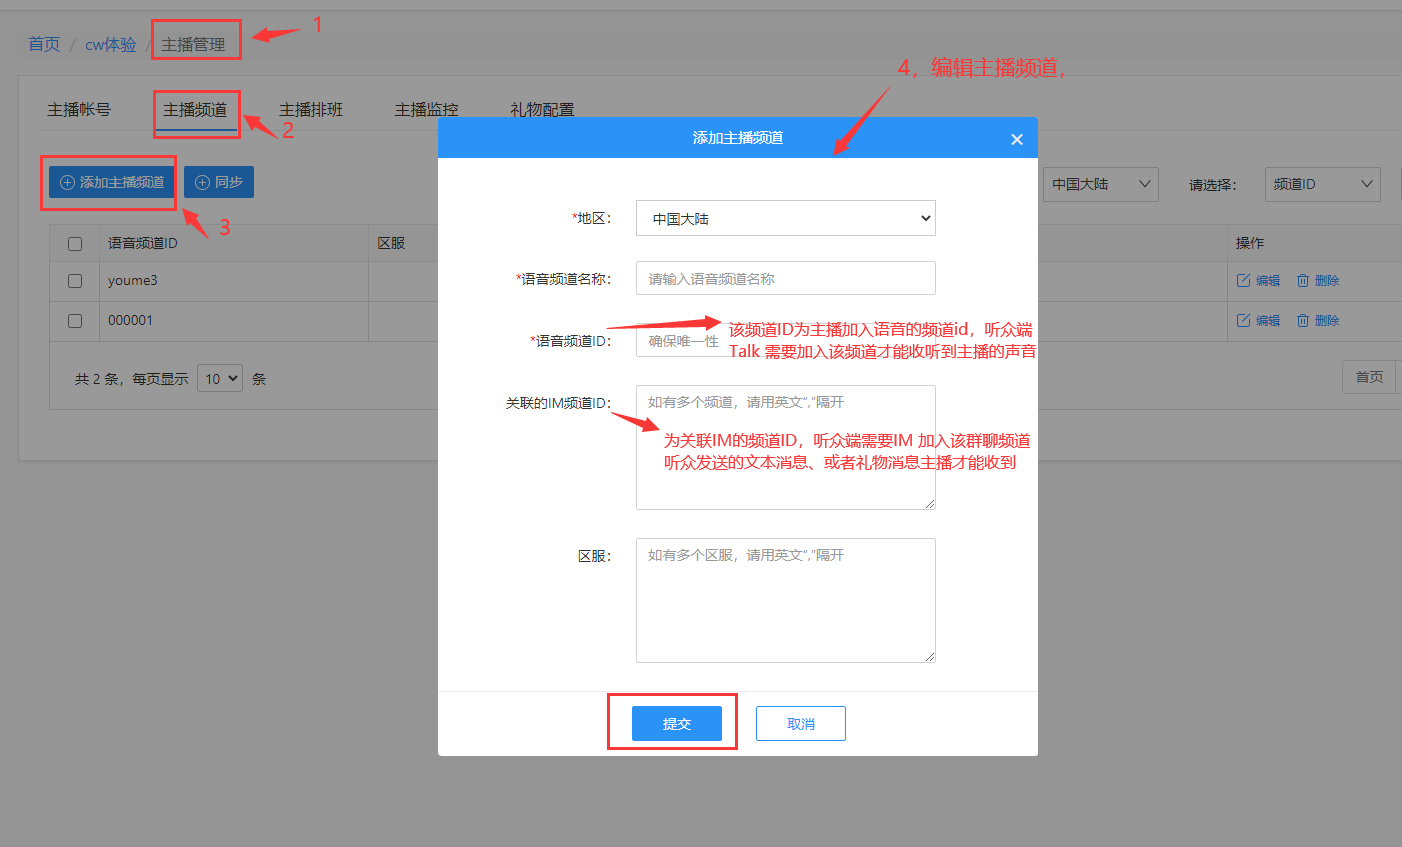The image size is (1402, 847).
Task: Check the 000001 row checkbox
Action: (75, 321)
